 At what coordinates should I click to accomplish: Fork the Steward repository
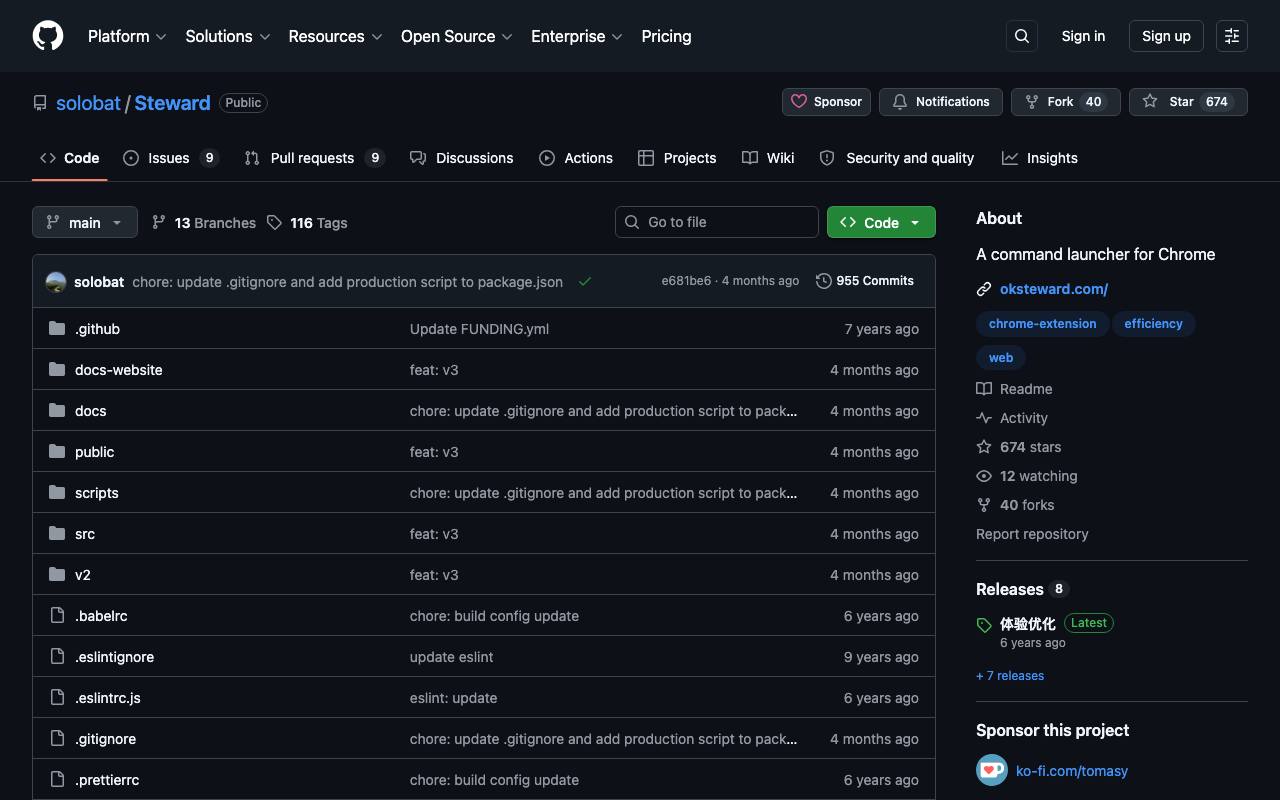click(1066, 102)
